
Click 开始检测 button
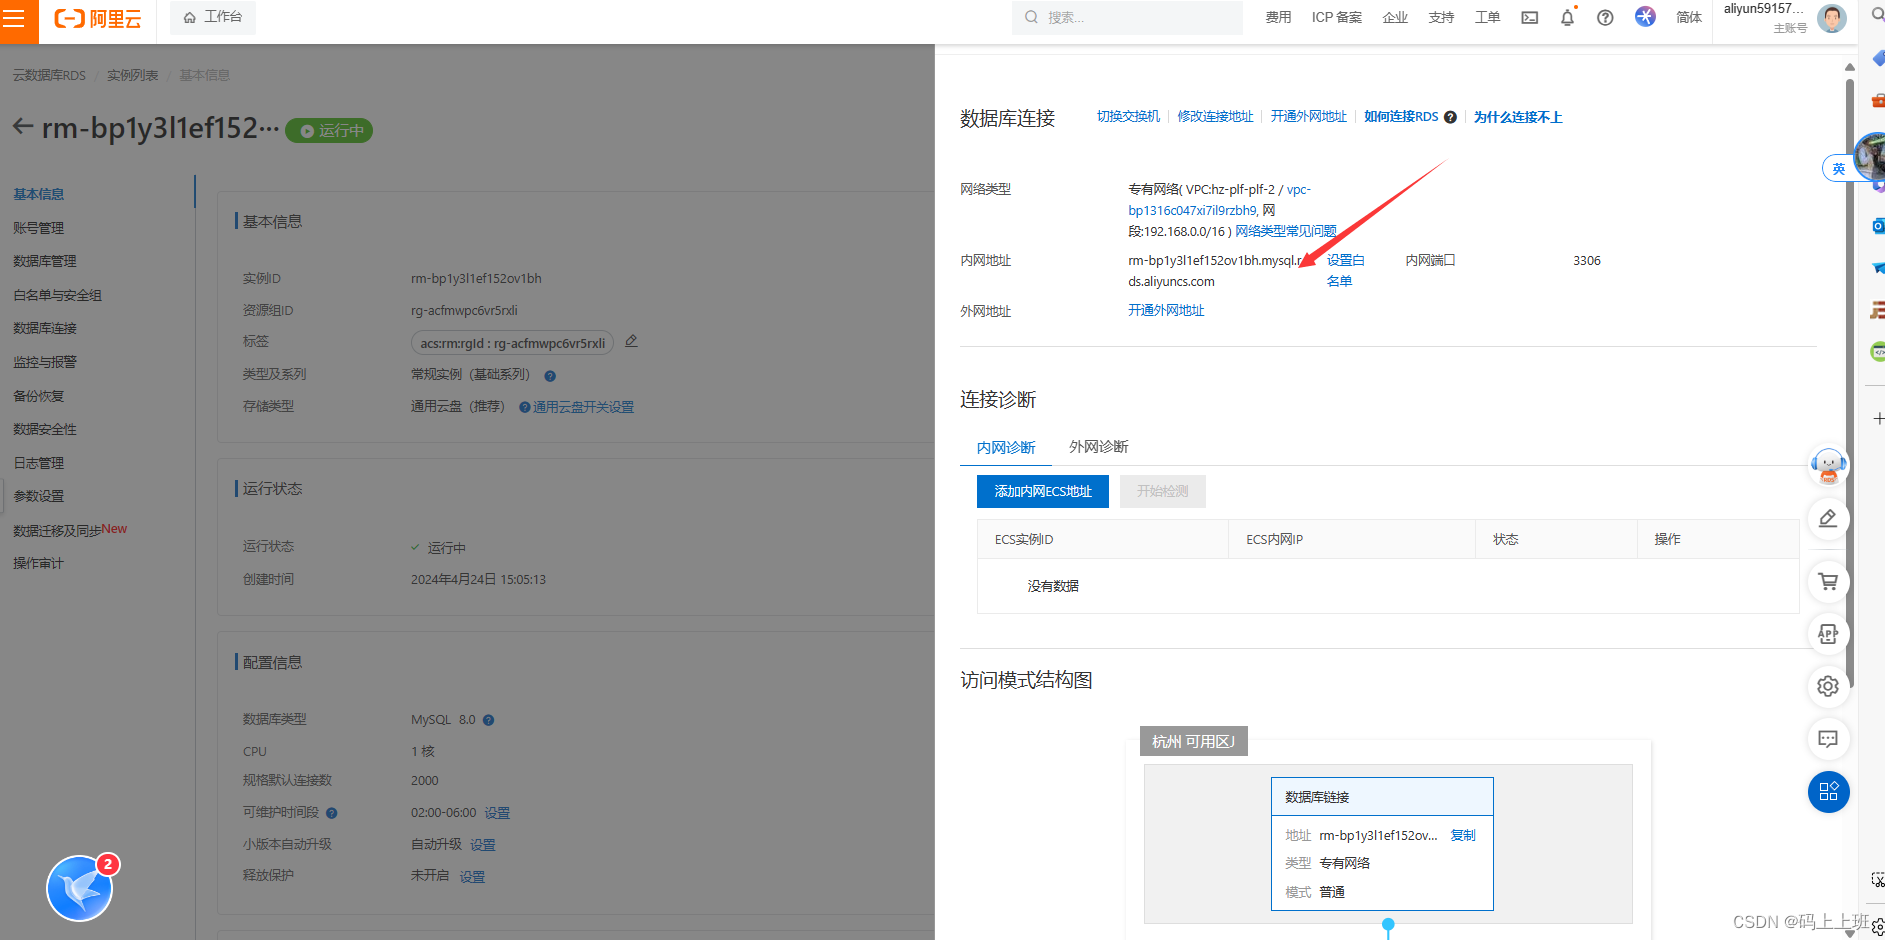pos(1163,491)
